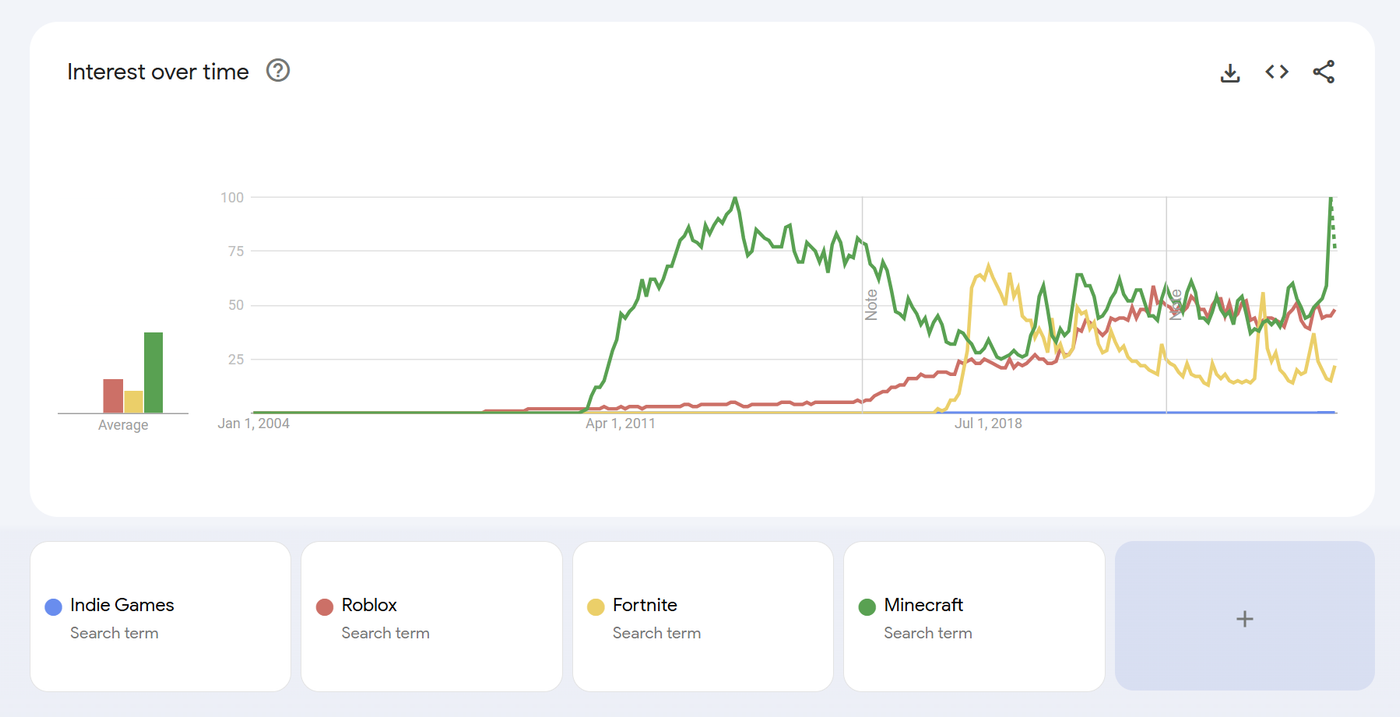Click the 50 value on the y-axis
Image resolution: width=1400 pixels, height=717 pixels.
click(236, 305)
